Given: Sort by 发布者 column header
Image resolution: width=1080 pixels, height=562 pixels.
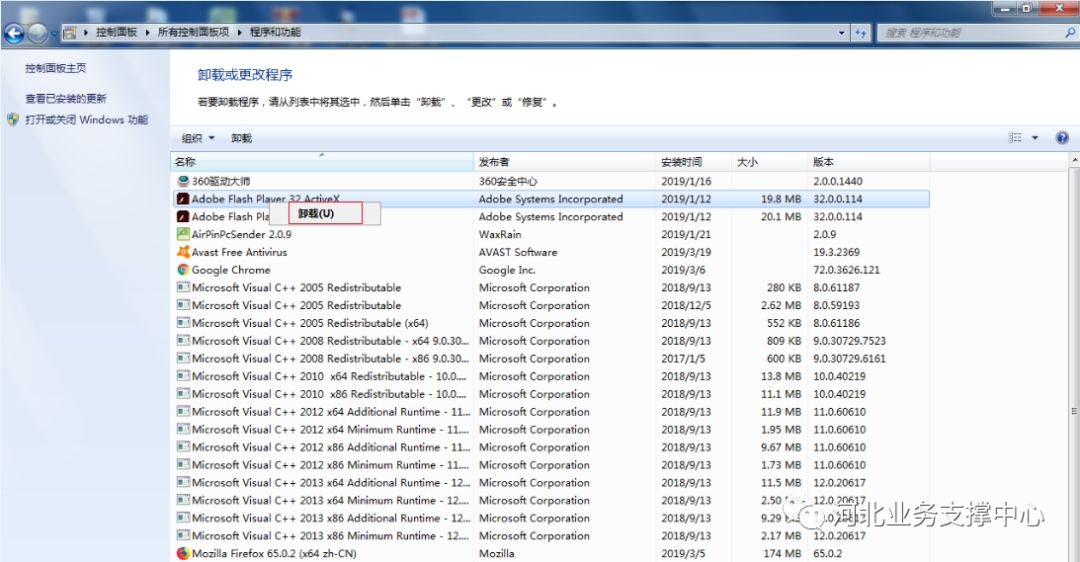Looking at the screenshot, I should [x=564, y=162].
